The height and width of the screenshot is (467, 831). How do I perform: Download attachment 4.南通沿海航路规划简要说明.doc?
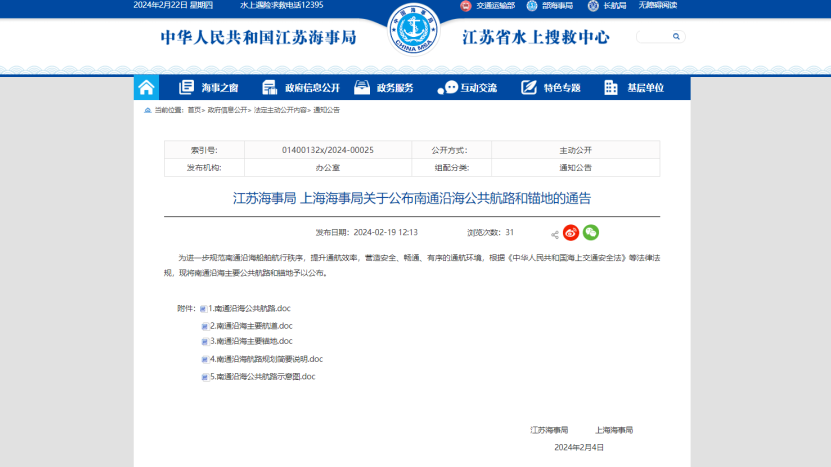[x=266, y=359]
